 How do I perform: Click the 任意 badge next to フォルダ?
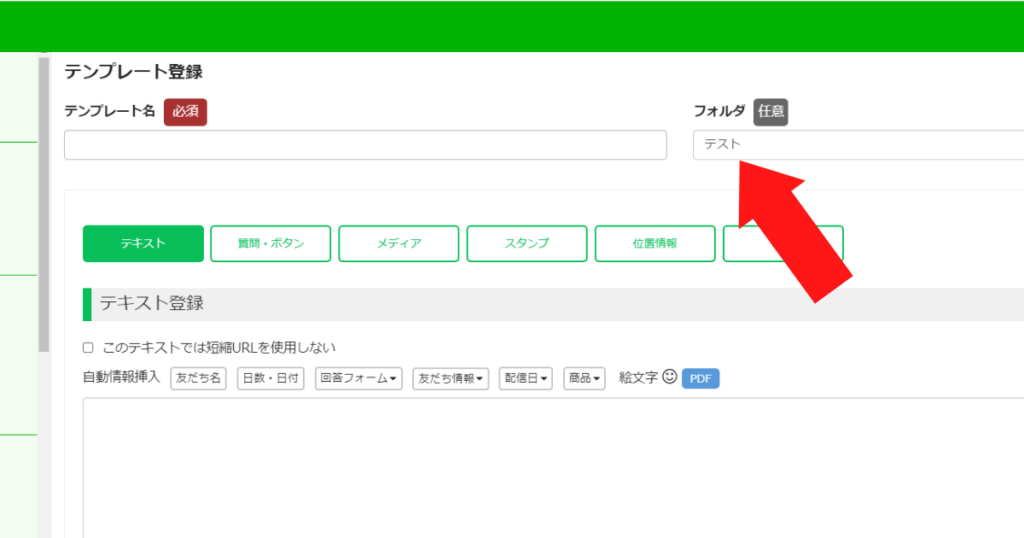pos(771,112)
